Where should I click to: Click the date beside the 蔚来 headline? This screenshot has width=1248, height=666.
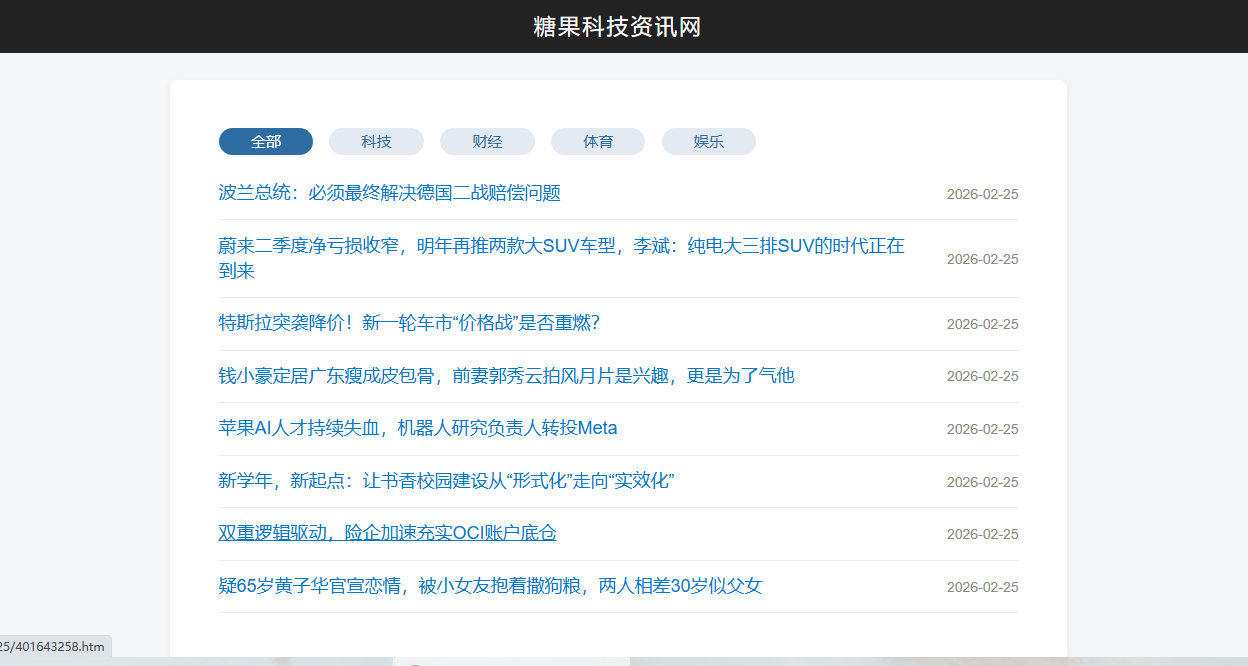[982, 259]
